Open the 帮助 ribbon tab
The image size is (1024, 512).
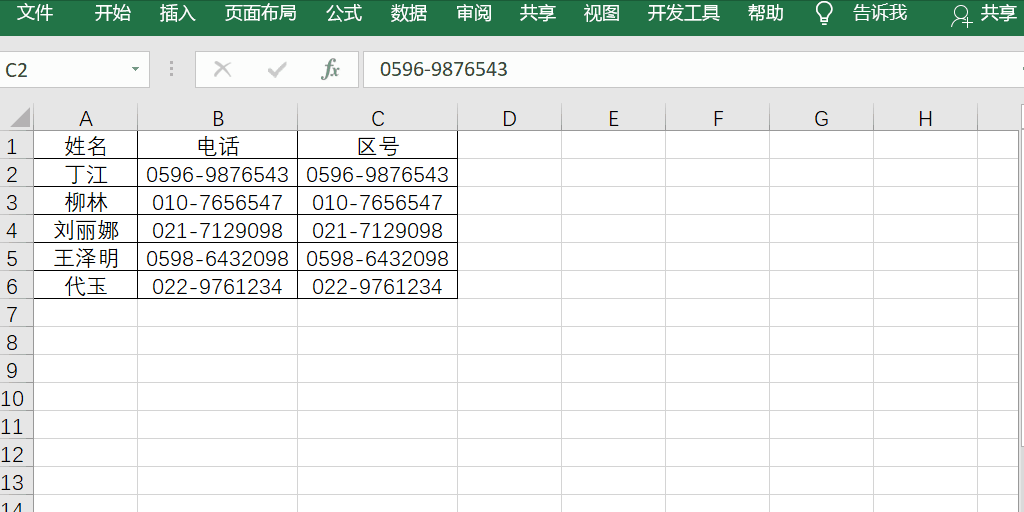[x=765, y=13]
